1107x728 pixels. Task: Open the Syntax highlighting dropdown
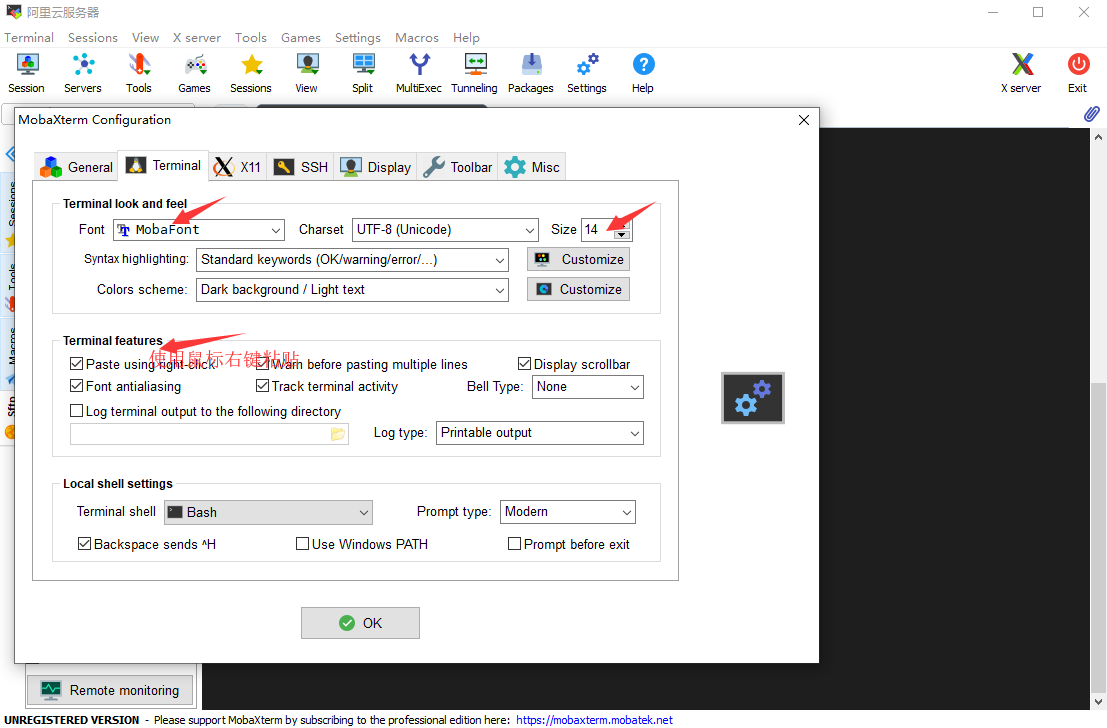point(352,260)
